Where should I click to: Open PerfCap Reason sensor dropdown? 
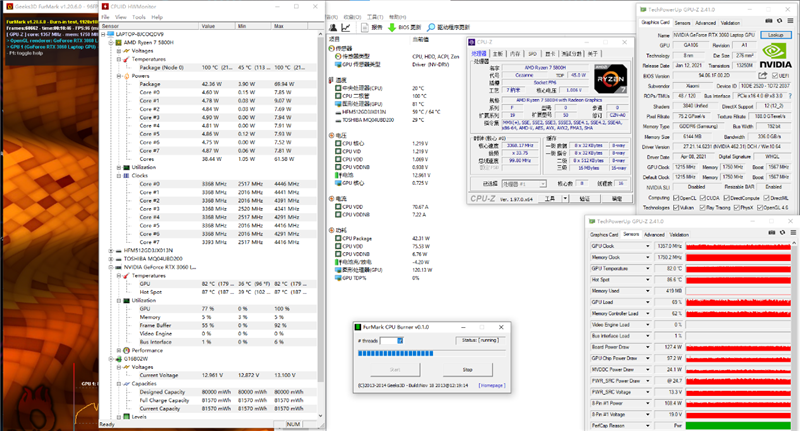point(648,425)
